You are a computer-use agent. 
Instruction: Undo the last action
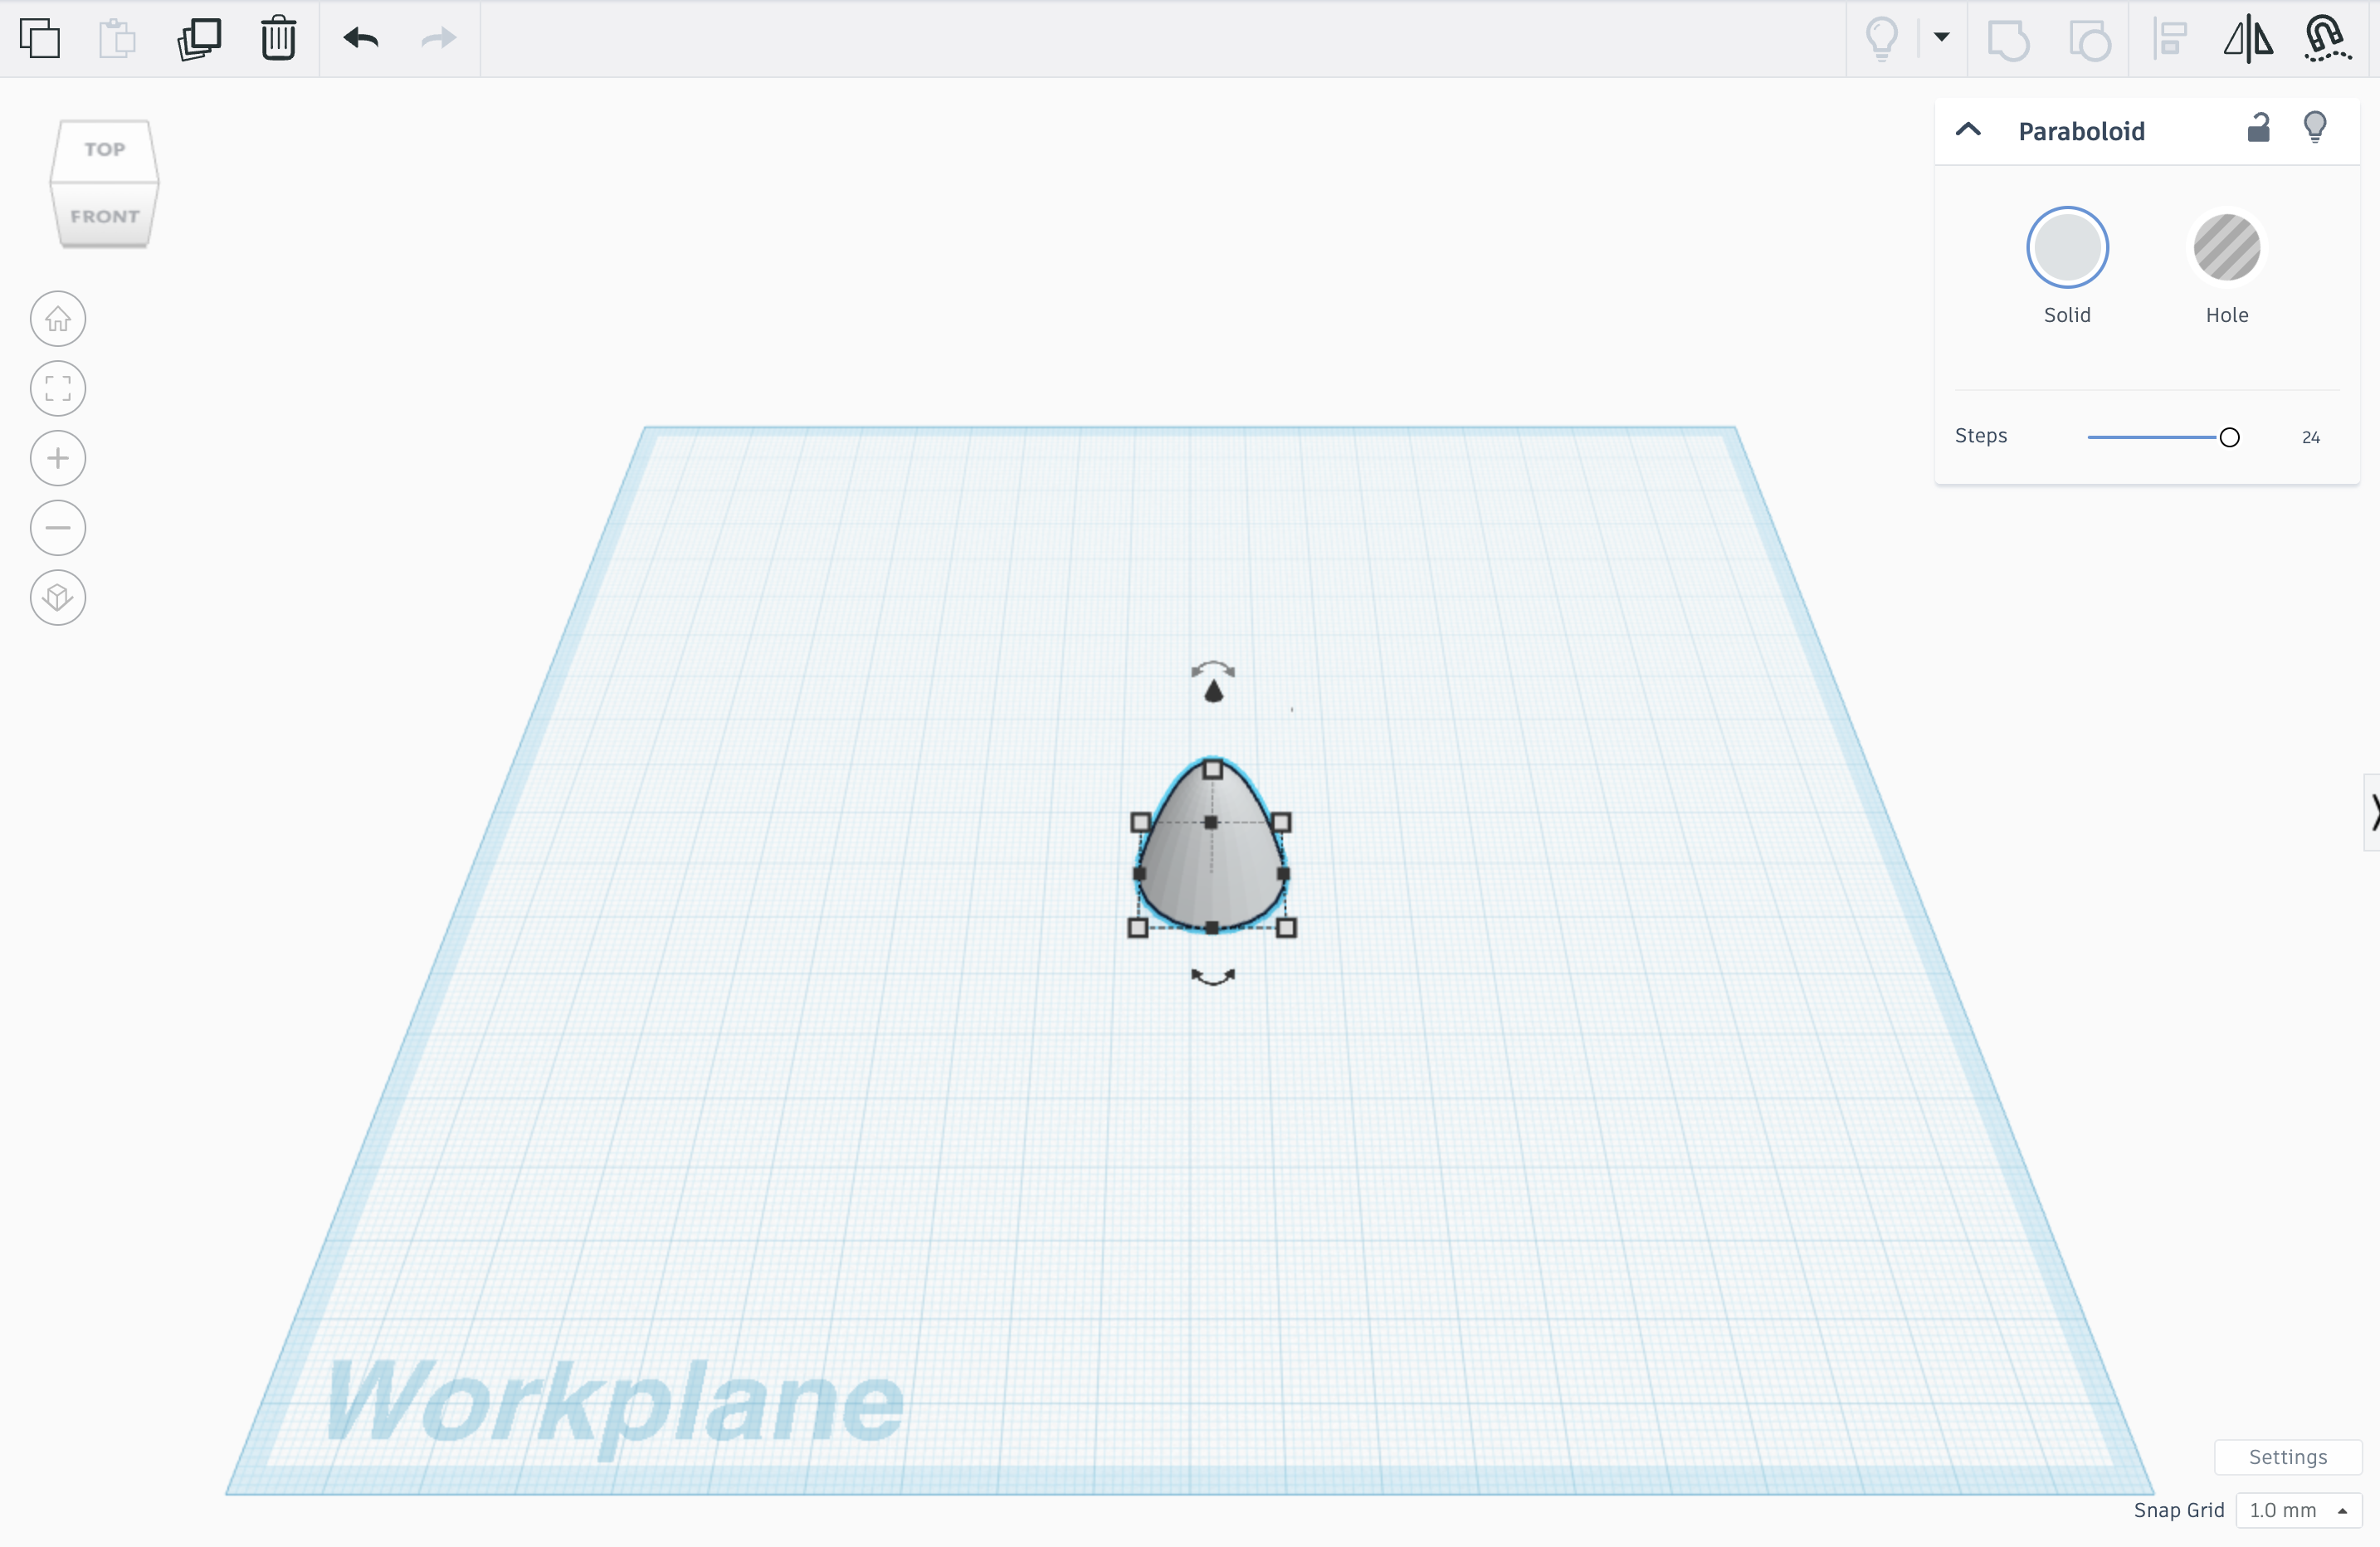361,39
